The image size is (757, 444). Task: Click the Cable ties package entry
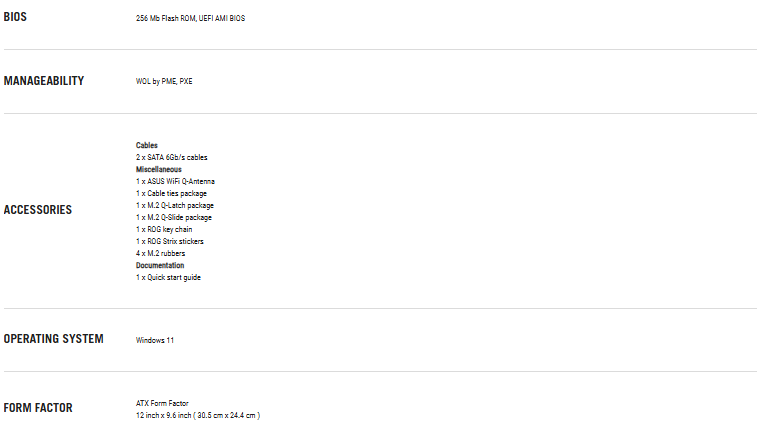(x=172, y=193)
